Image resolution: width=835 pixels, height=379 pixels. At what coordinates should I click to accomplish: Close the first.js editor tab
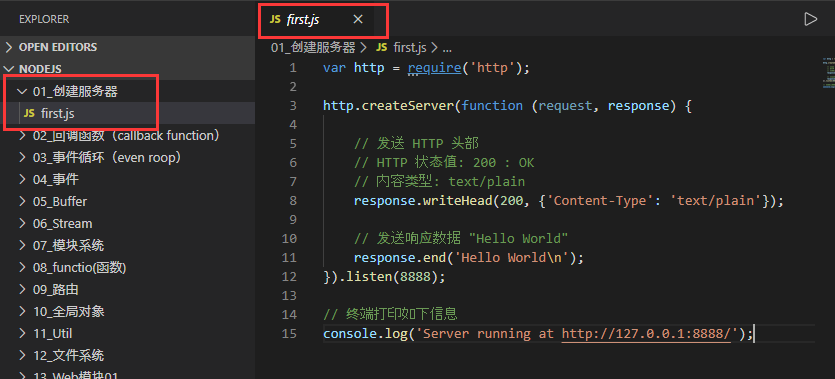click(x=358, y=20)
